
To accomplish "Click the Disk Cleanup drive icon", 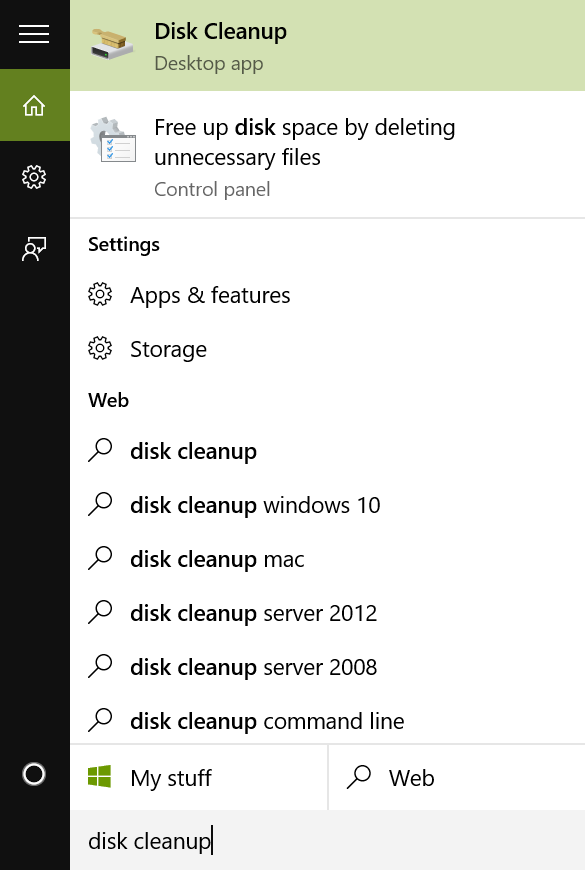I will pyautogui.click(x=113, y=45).
